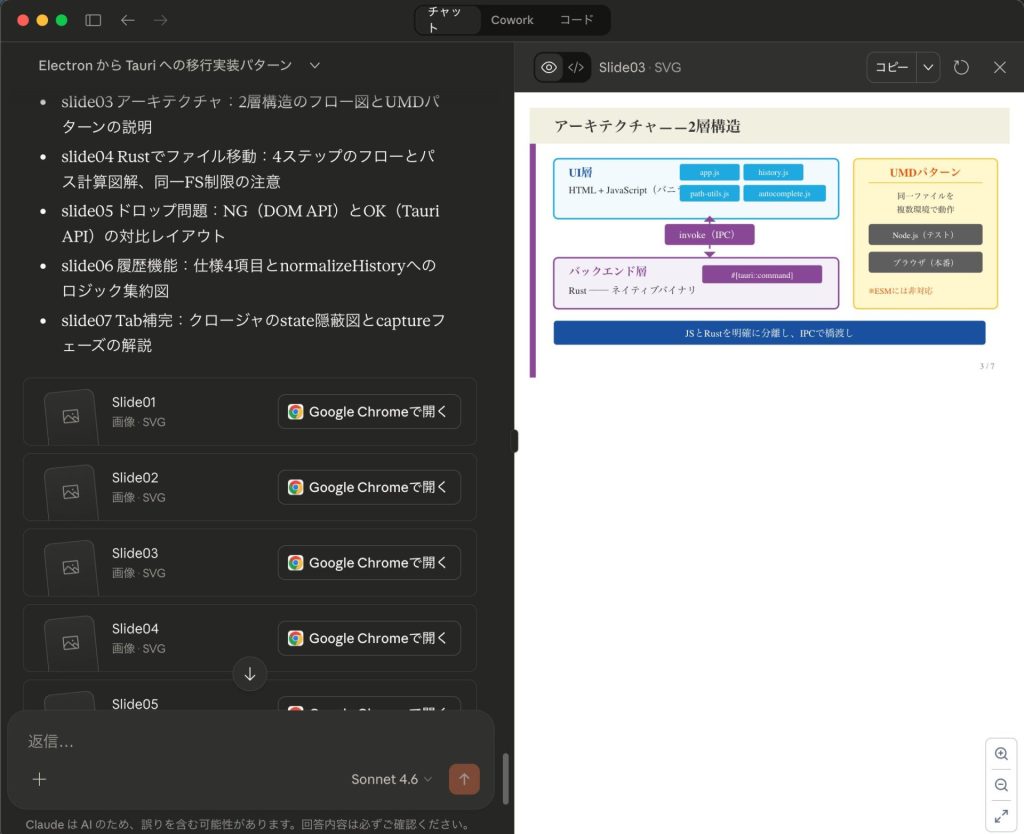Screen dimensions: 1024x834
Task: Open the dropdown arrow beside コピー
Action: (929, 67)
